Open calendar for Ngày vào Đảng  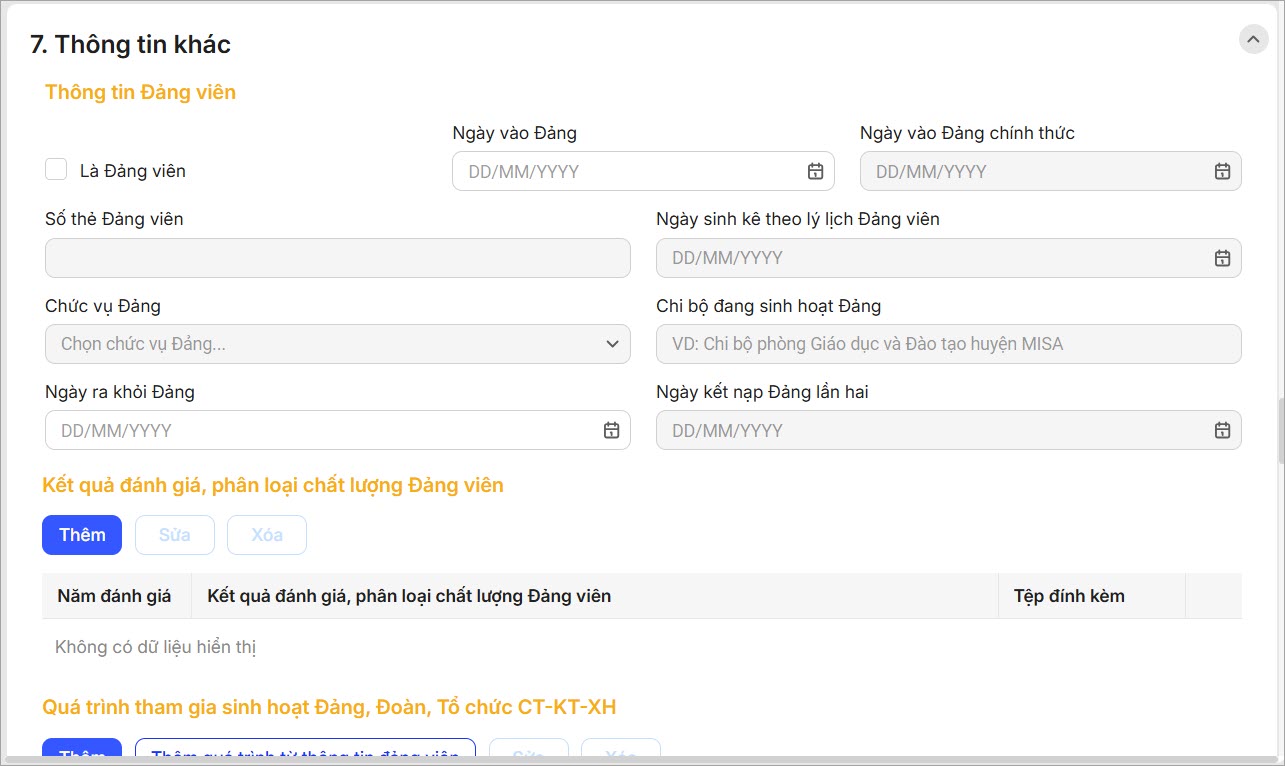[815, 171]
